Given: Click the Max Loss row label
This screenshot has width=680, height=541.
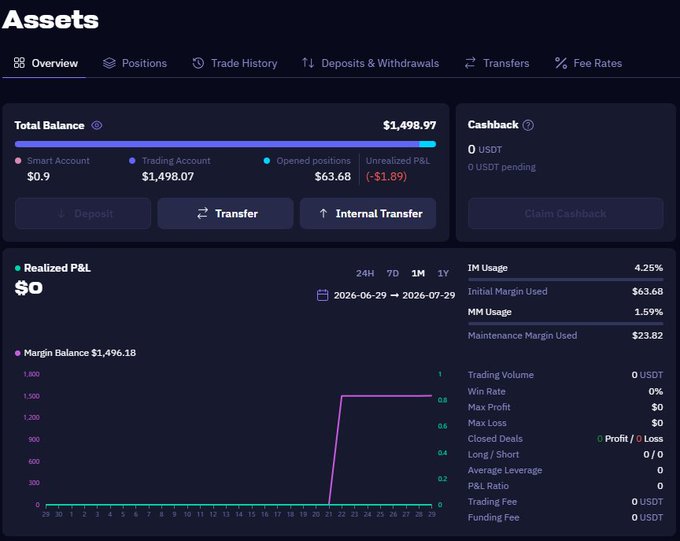Looking at the screenshot, I should tap(487, 423).
